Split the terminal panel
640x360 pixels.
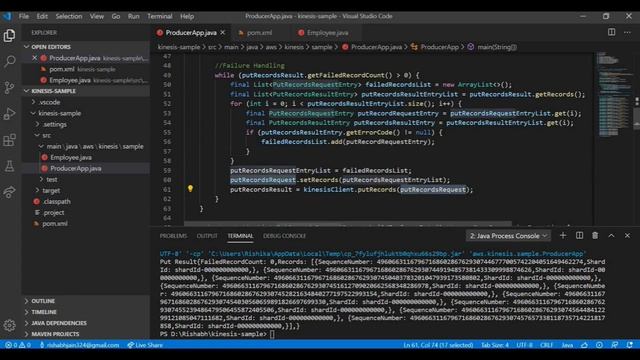(x=579, y=236)
